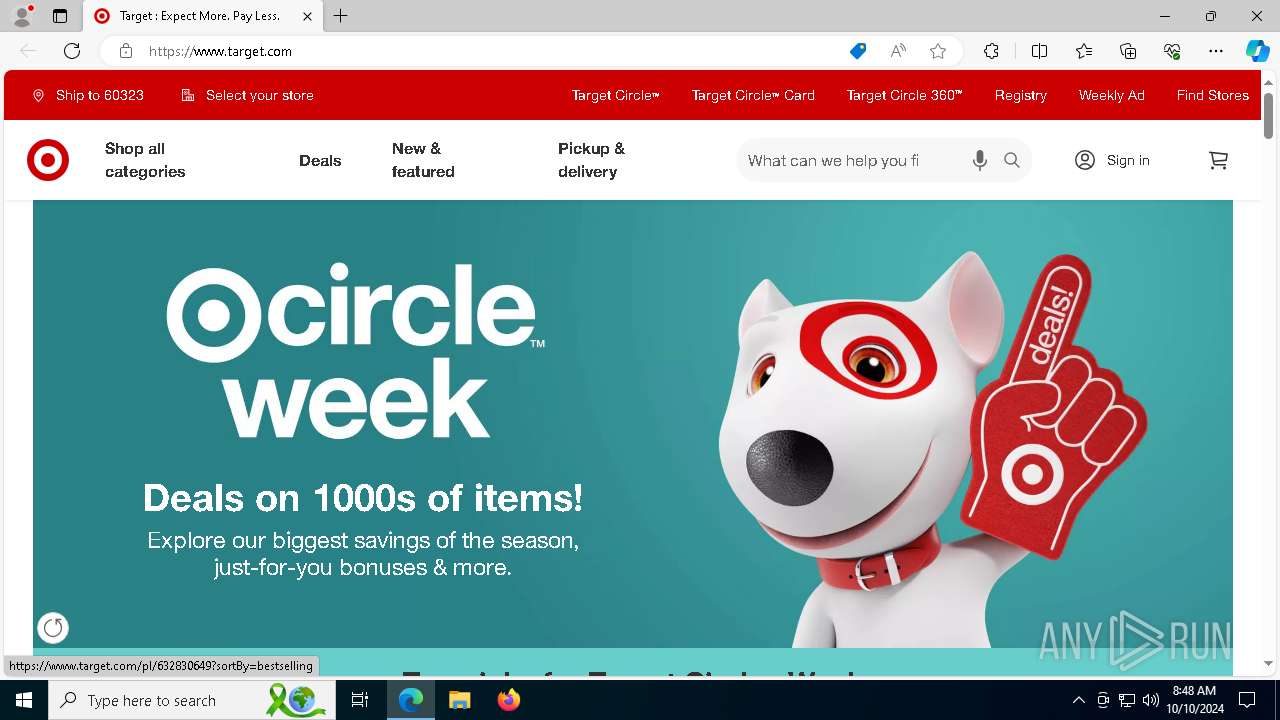The width and height of the screenshot is (1280, 720).
Task: Add page to favorites star icon
Action: (938, 51)
